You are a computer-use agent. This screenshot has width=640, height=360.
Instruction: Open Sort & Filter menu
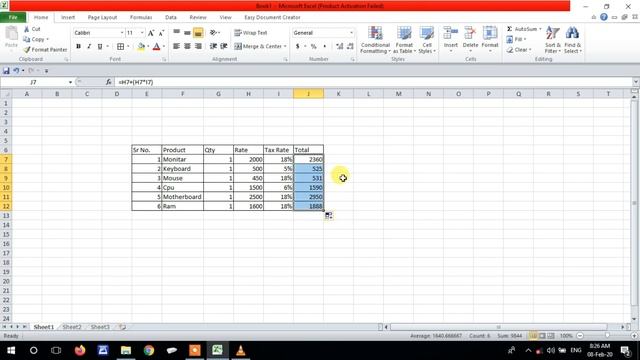pos(553,40)
